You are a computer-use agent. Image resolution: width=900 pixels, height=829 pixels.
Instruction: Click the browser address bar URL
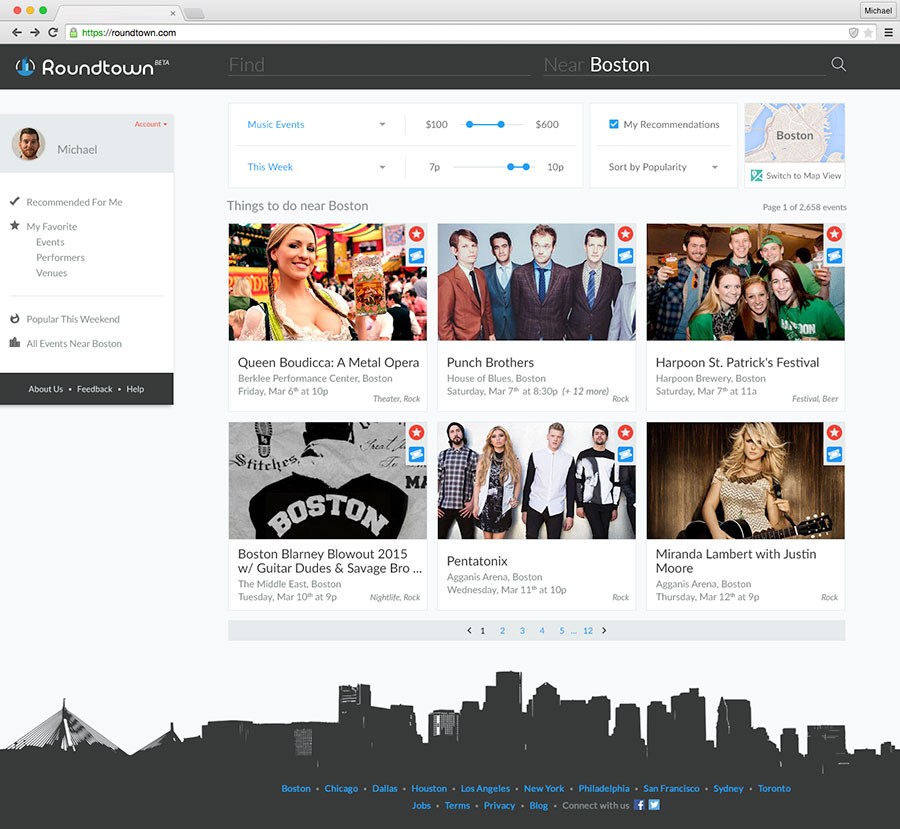click(x=129, y=33)
